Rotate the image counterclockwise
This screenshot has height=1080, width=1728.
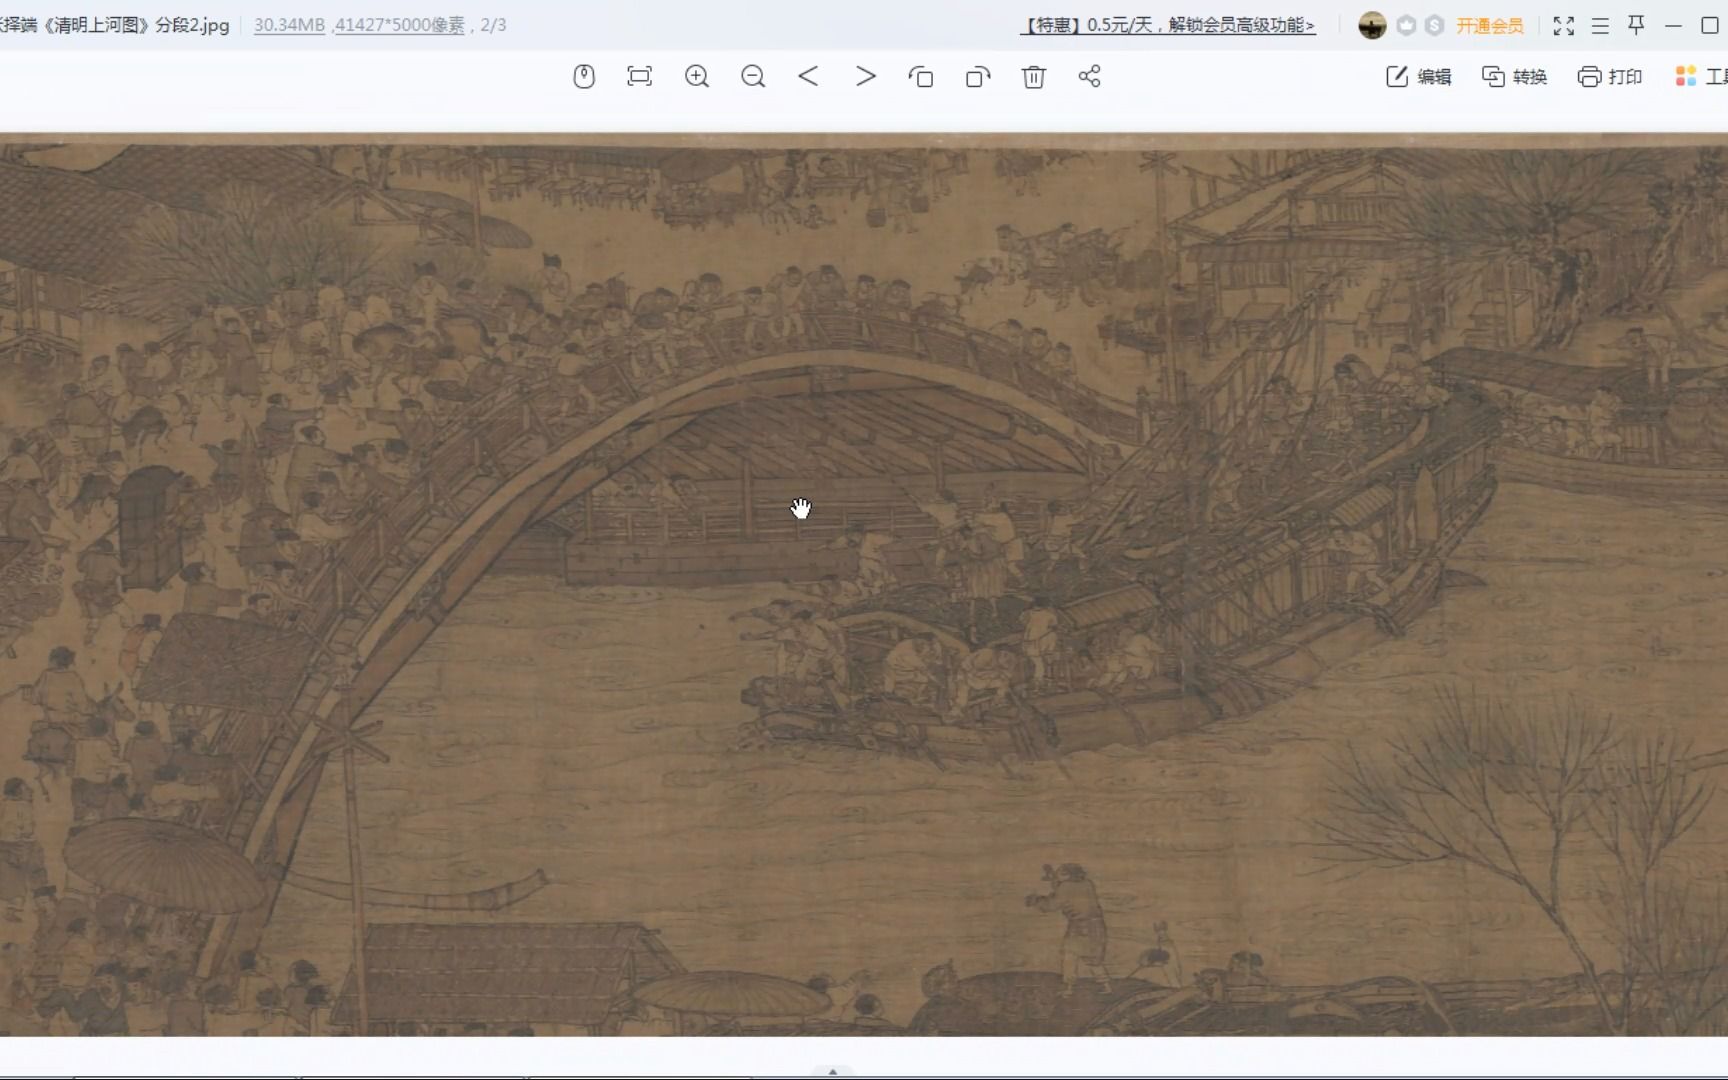(x=921, y=77)
